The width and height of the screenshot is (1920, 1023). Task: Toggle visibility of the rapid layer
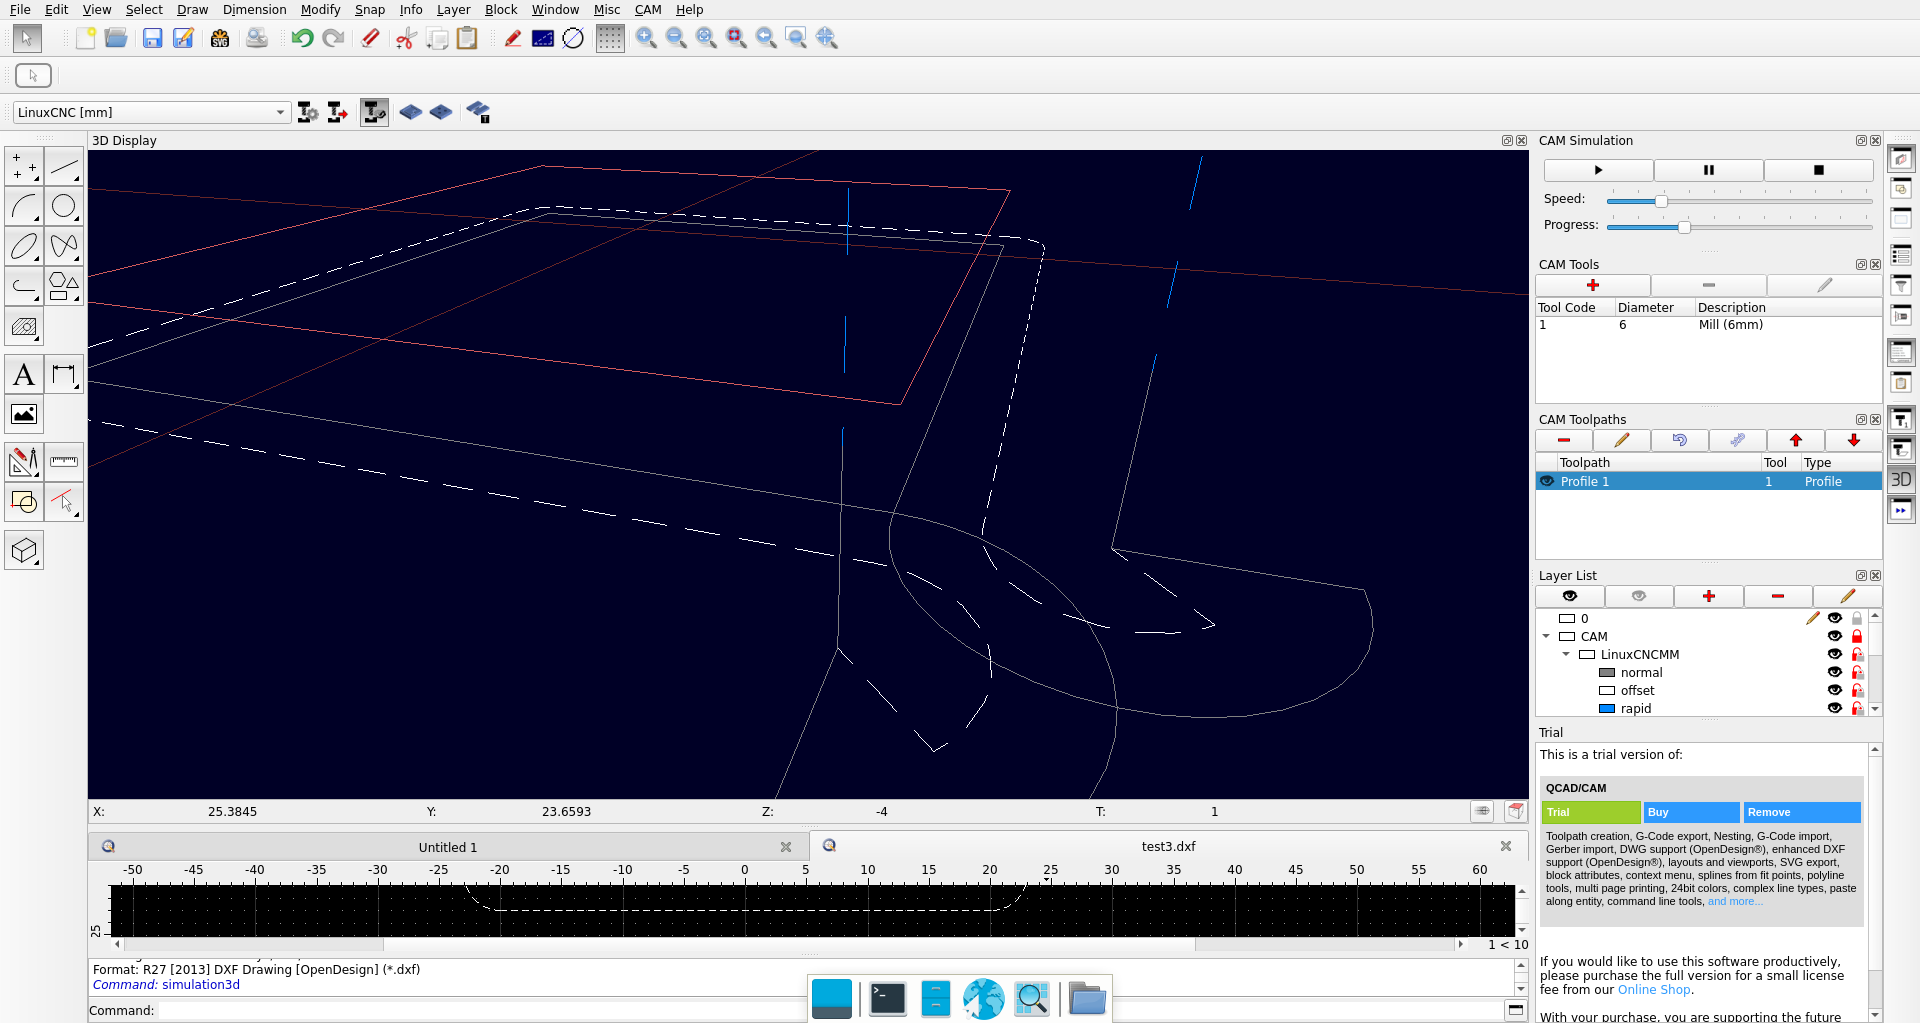click(1834, 708)
